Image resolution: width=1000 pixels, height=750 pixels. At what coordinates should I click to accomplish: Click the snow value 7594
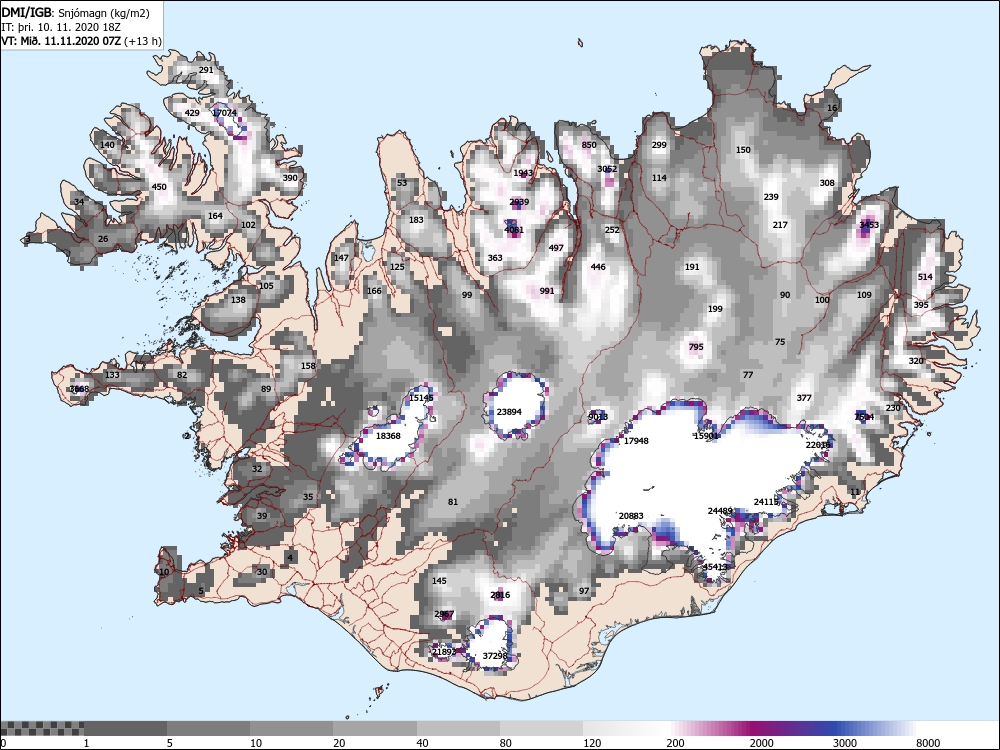pos(864,417)
